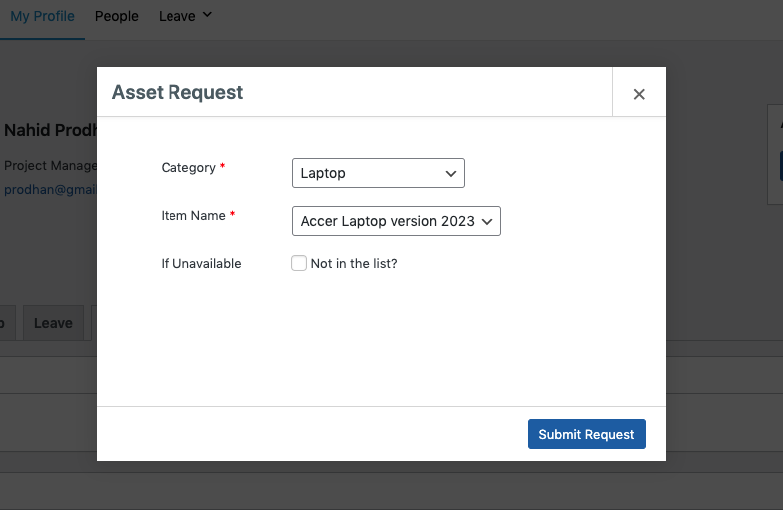
Task: Click the 'Not in the list?' label text
Action: [x=354, y=264]
